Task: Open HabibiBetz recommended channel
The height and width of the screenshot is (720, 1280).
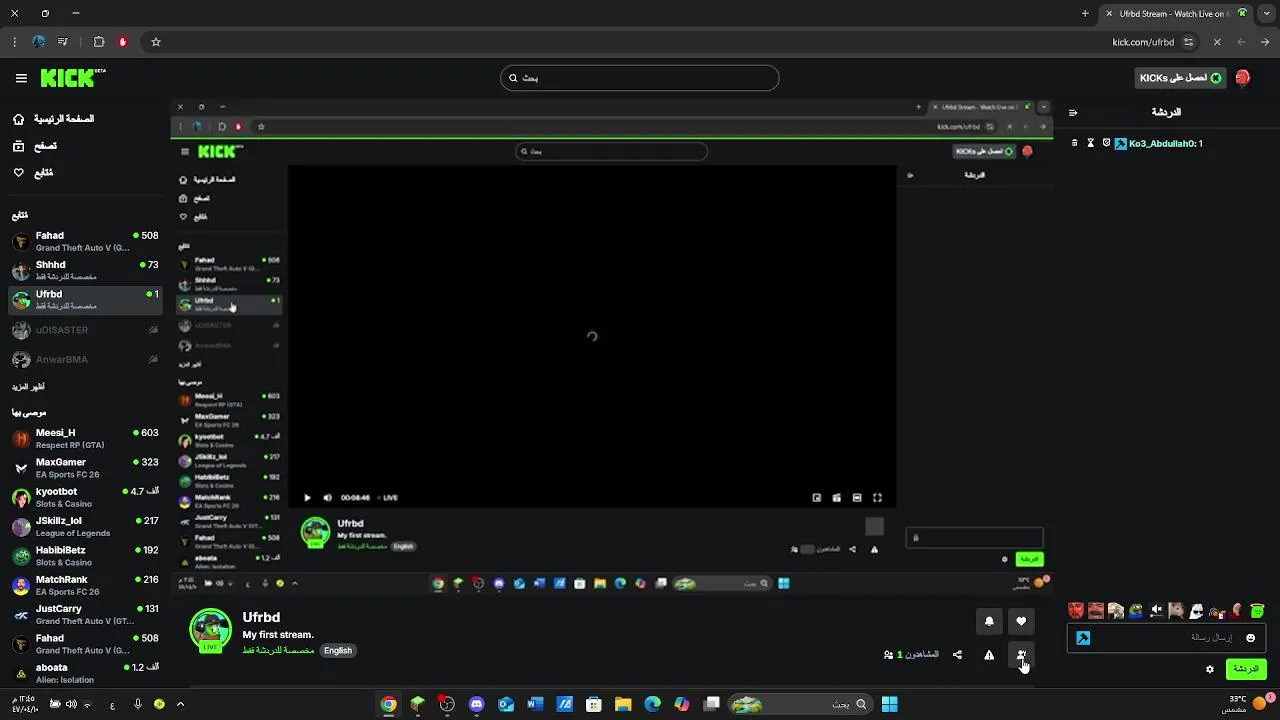Action: tap(85, 556)
